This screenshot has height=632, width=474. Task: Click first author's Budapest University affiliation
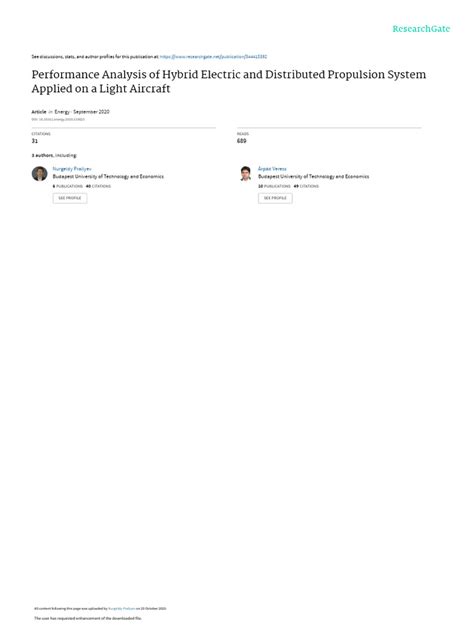(108, 177)
